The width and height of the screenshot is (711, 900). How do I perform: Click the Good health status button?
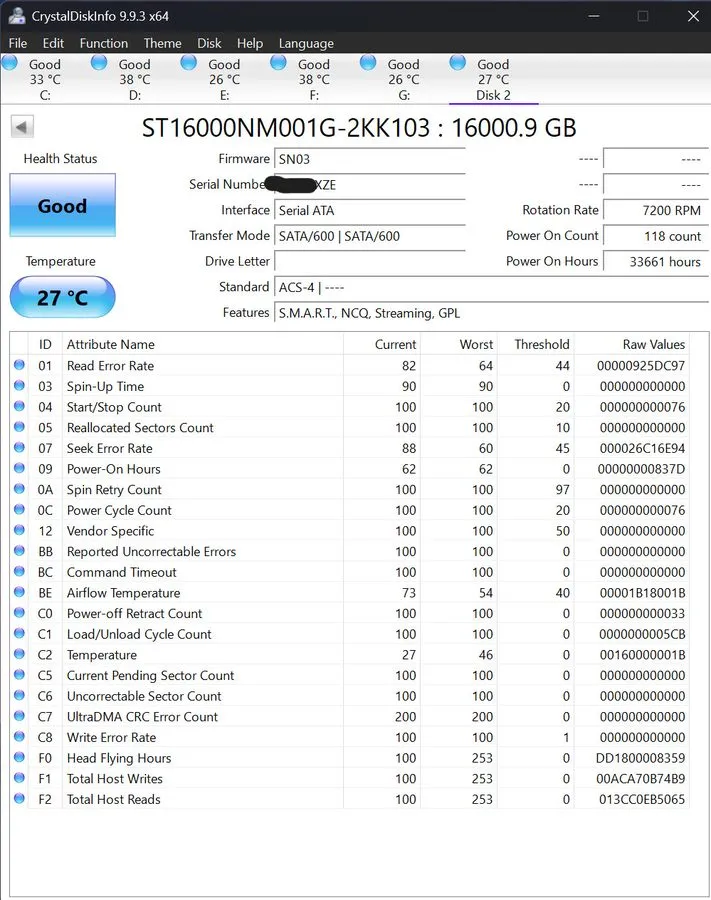coord(63,205)
